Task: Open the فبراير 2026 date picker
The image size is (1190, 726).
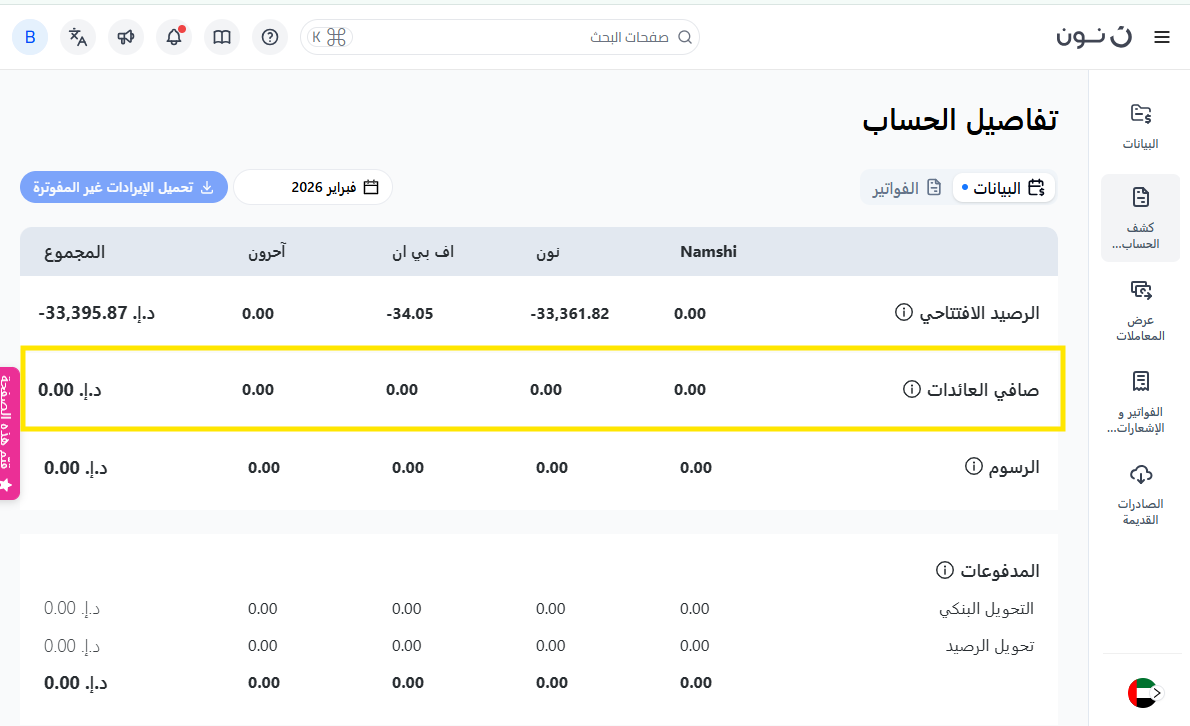Action: (x=314, y=187)
